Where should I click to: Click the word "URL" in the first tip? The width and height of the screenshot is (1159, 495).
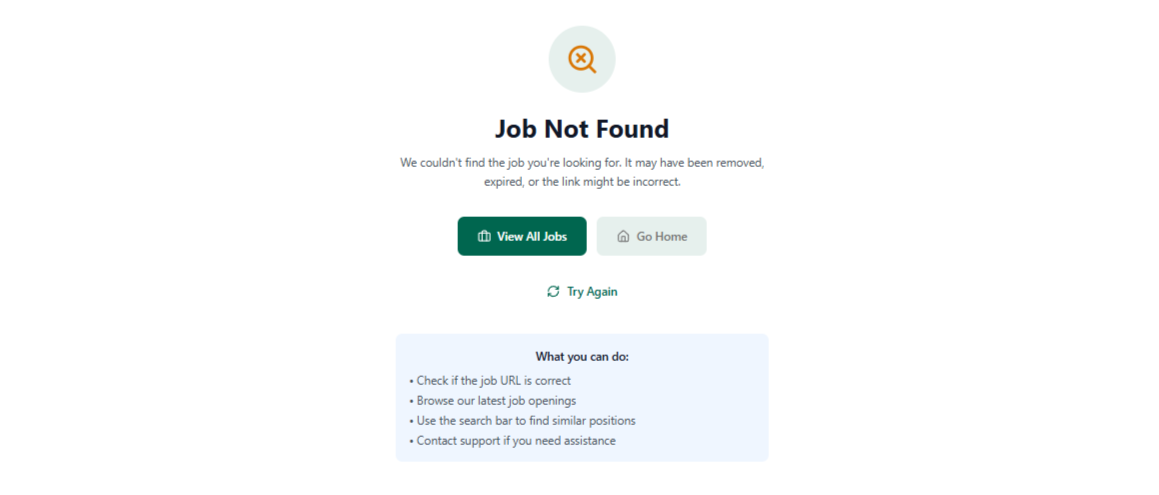[x=506, y=381]
